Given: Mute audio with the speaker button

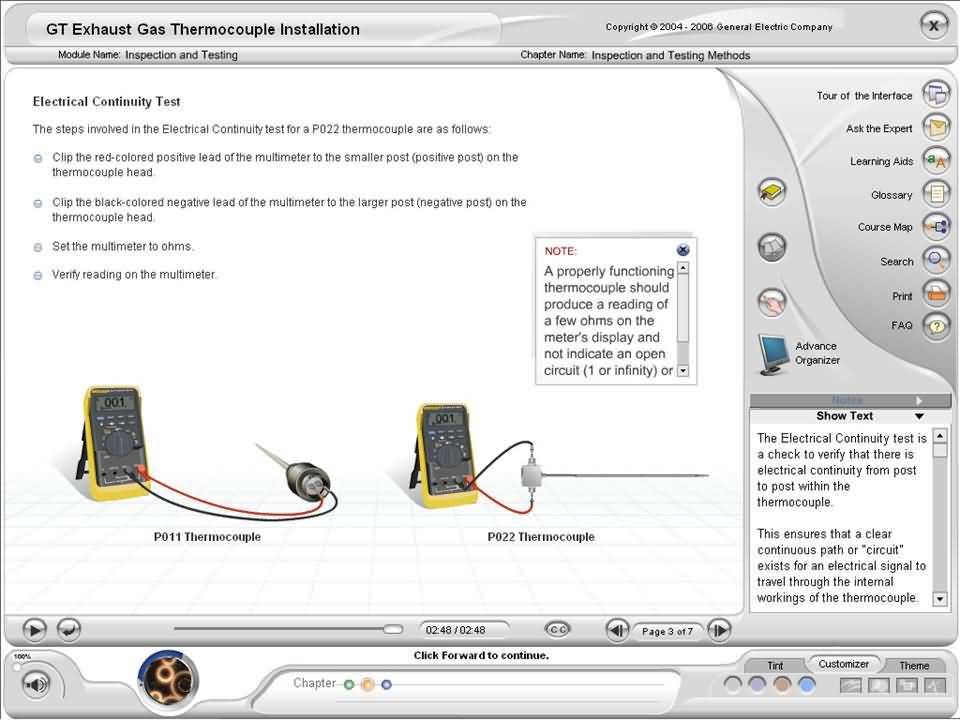Looking at the screenshot, I should pyautogui.click(x=36, y=685).
